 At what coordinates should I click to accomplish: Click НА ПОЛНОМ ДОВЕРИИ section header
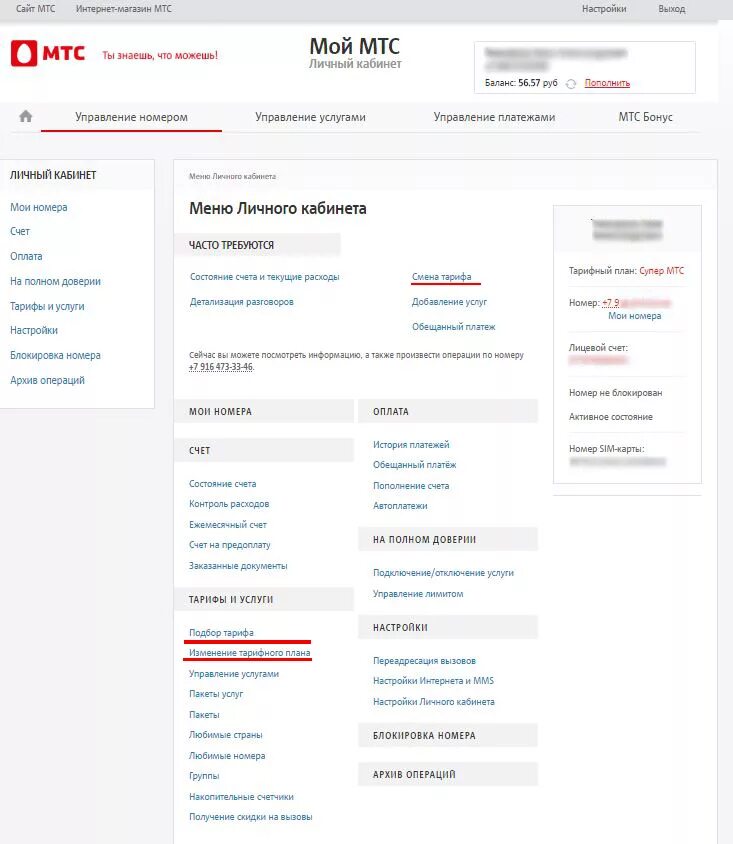coord(448,539)
